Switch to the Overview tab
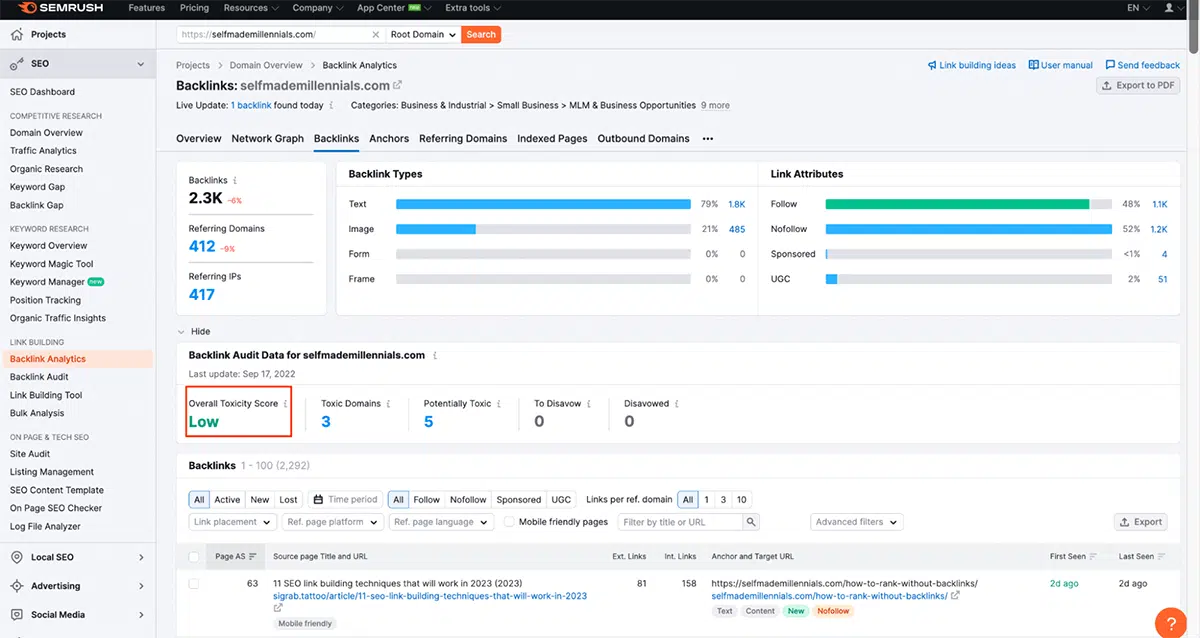The width and height of the screenshot is (1200, 638). [x=199, y=139]
